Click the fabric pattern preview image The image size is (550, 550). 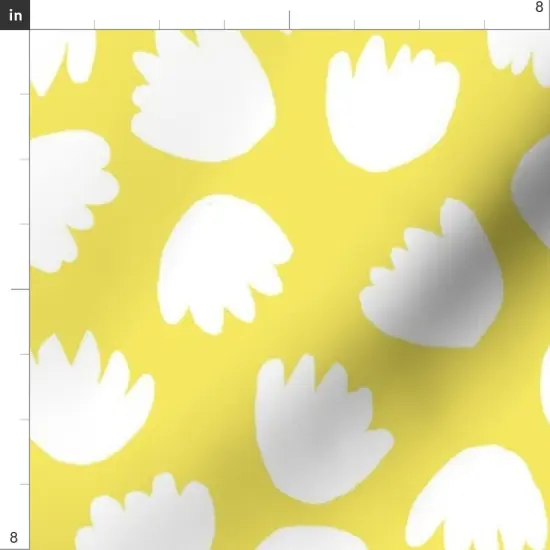click(x=290, y=290)
